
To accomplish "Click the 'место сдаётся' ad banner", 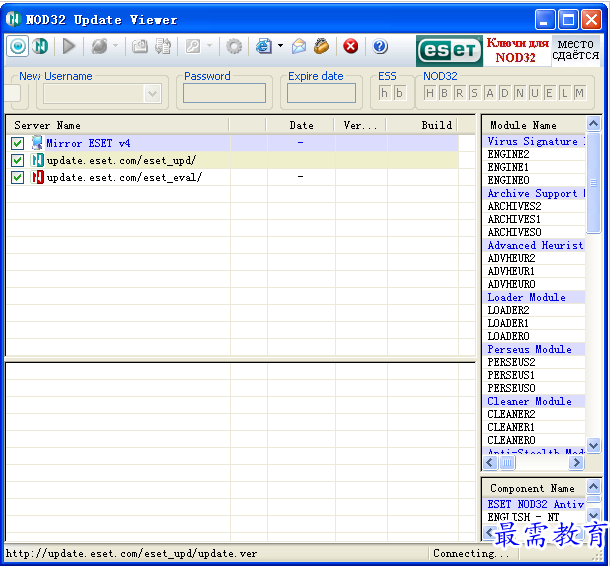I will point(576,50).
